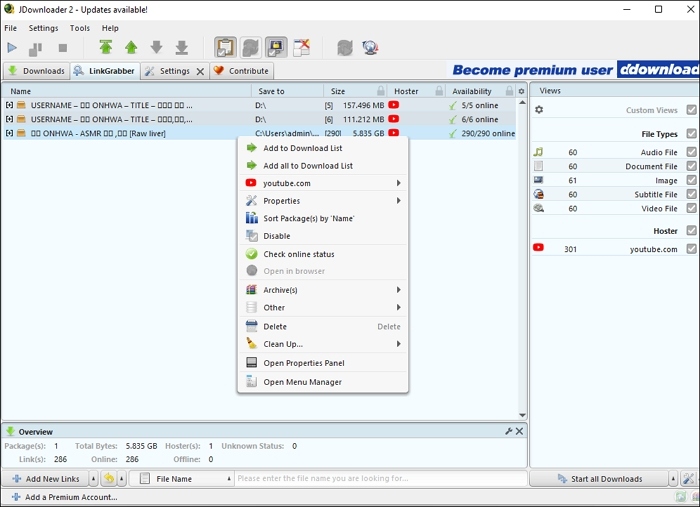Uncheck the Subtitle File filter
Screen dimensions: 700x507
click(692, 194)
